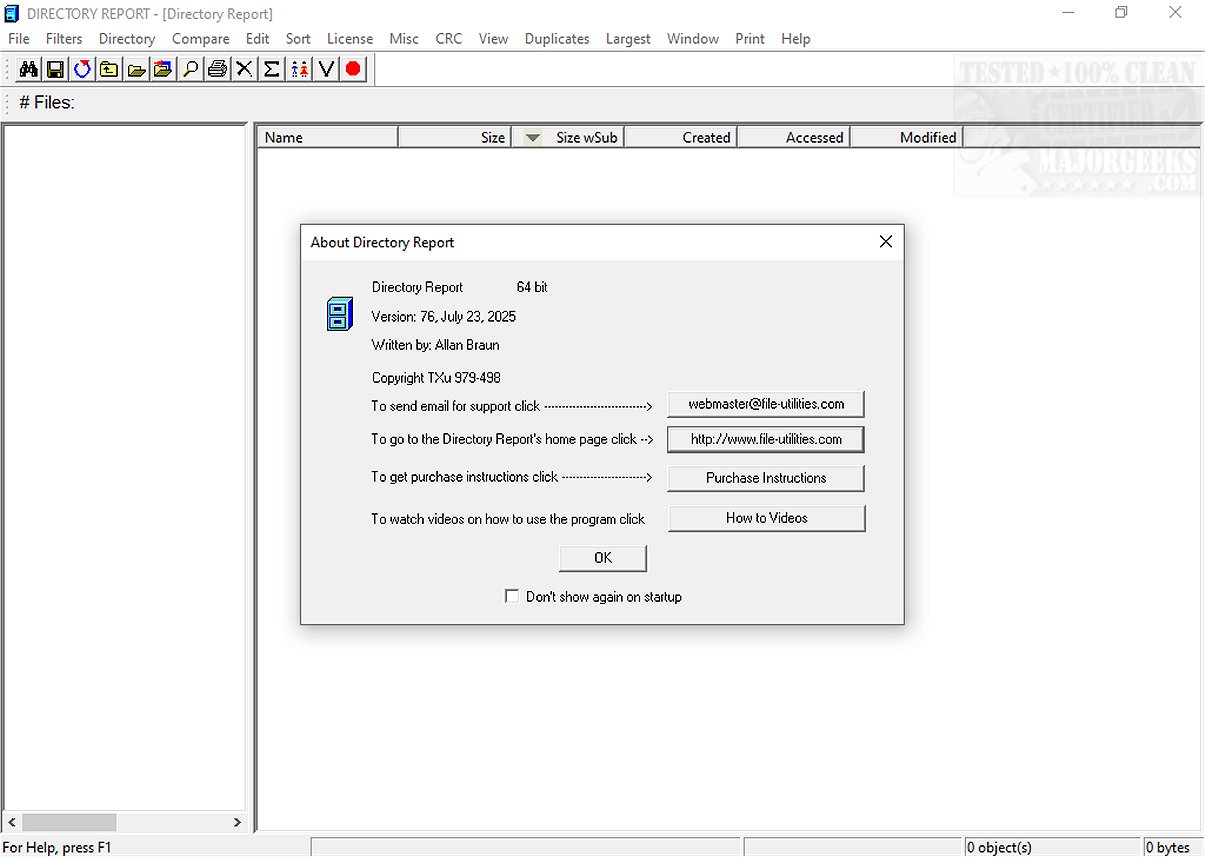Click the red stop circle icon
1205x857 pixels.
(x=353, y=69)
